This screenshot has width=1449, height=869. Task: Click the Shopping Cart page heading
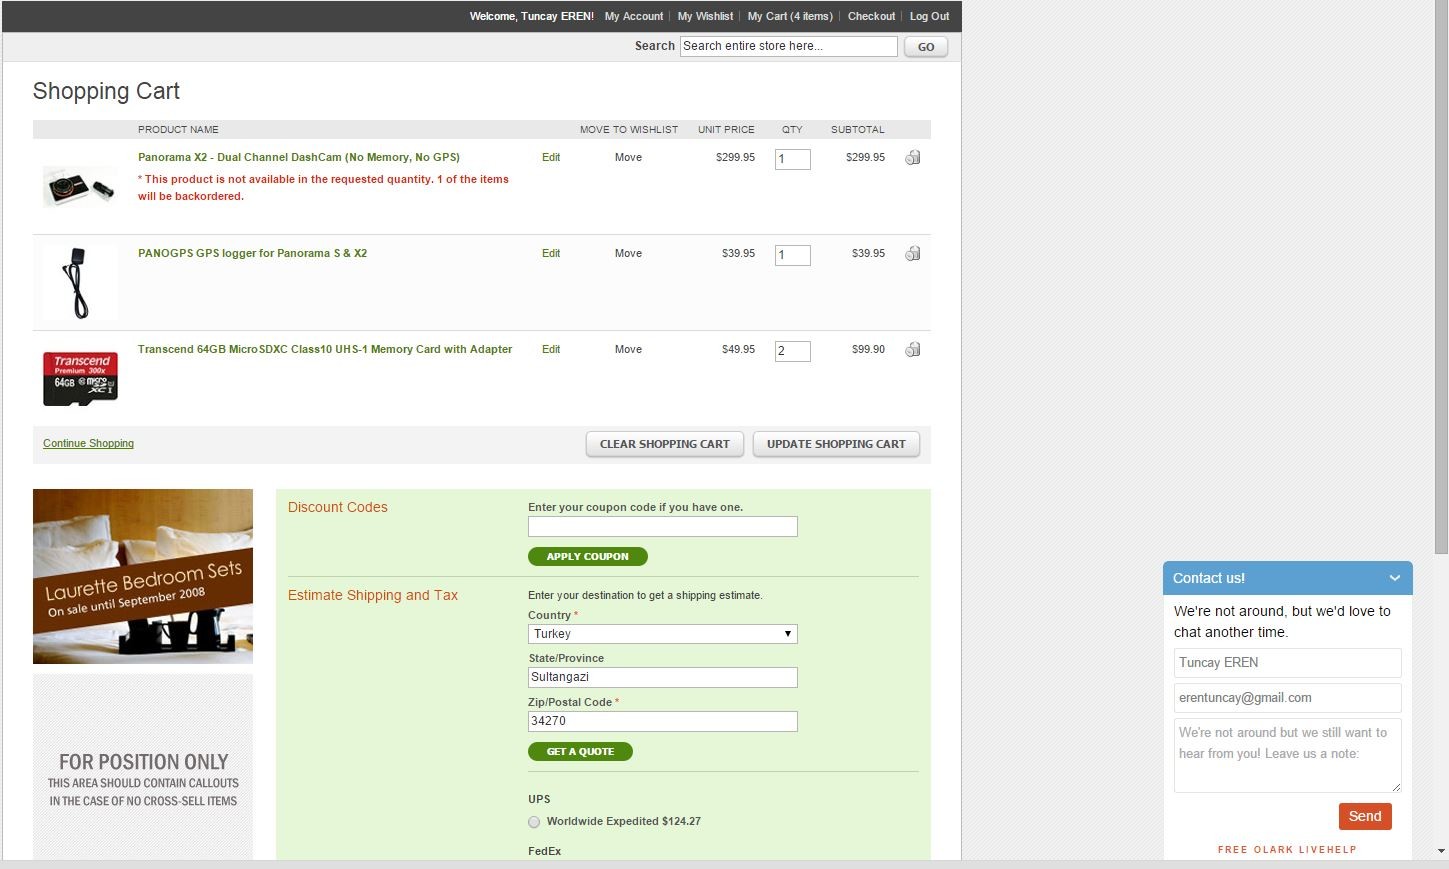point(106,91)
